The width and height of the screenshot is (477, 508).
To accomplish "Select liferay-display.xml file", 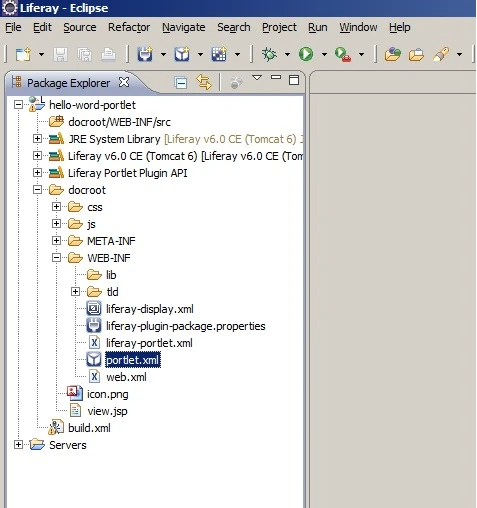I will [x=150, y=309].
